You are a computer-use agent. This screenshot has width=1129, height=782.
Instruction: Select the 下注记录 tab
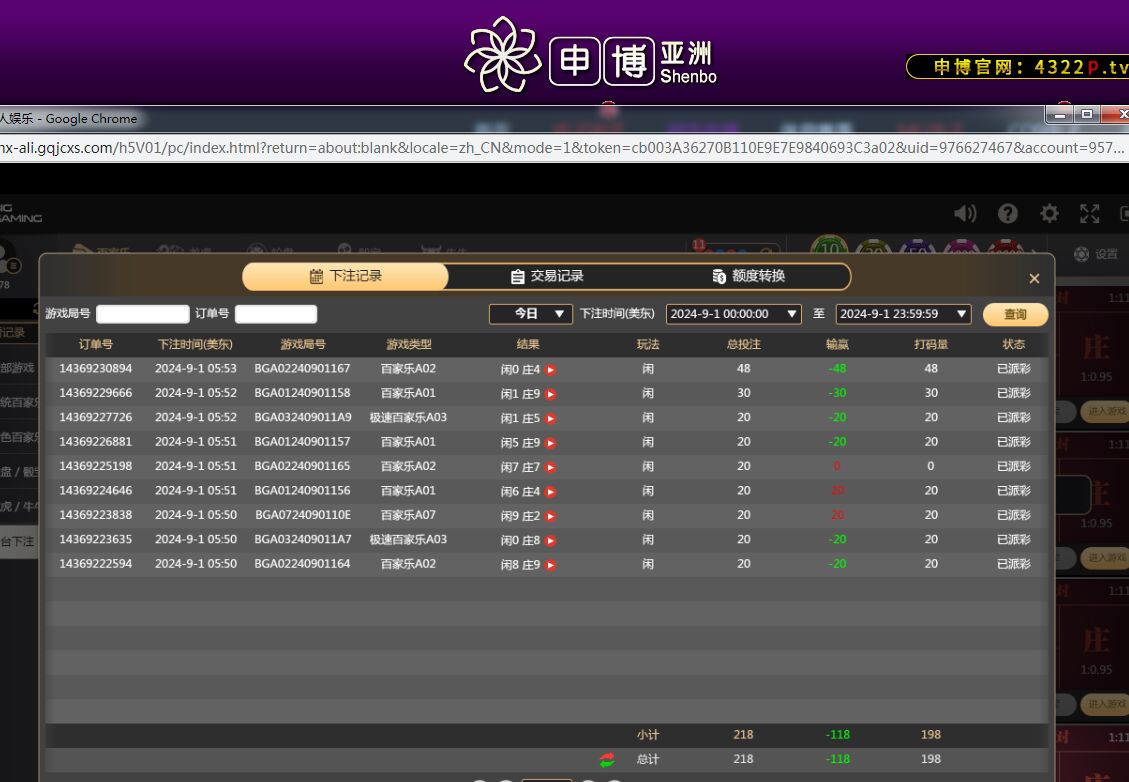[x=346, y=276]
